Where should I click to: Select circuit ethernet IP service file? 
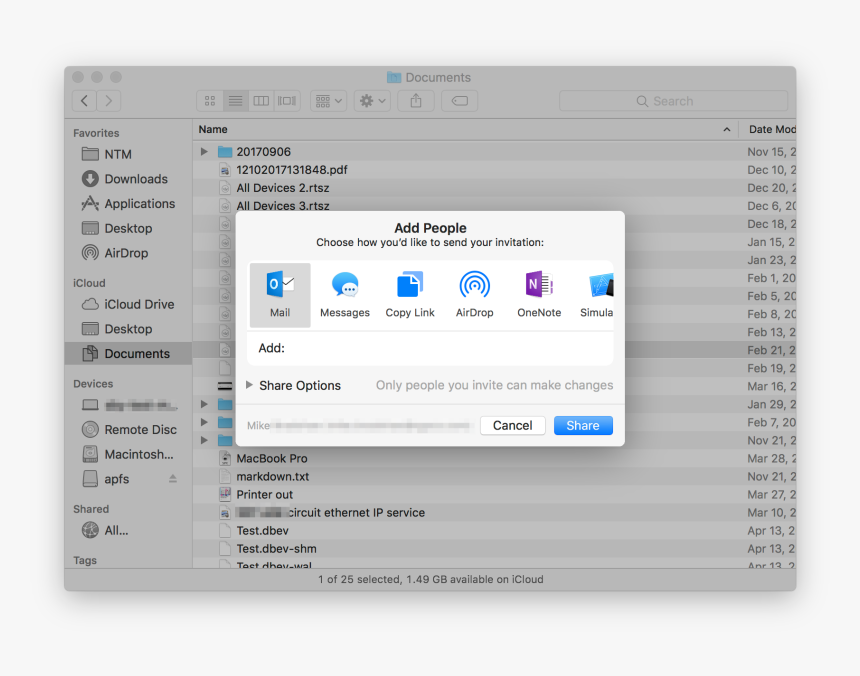coord(494,513)
